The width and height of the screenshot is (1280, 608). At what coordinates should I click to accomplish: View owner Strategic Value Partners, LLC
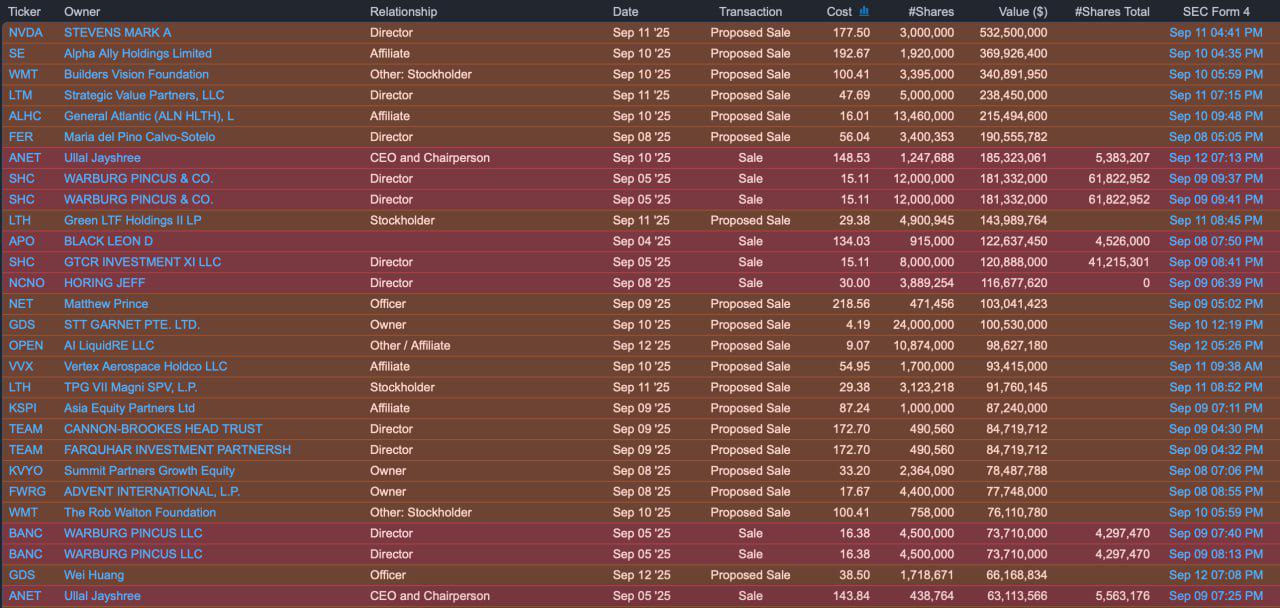click(144, 96)
